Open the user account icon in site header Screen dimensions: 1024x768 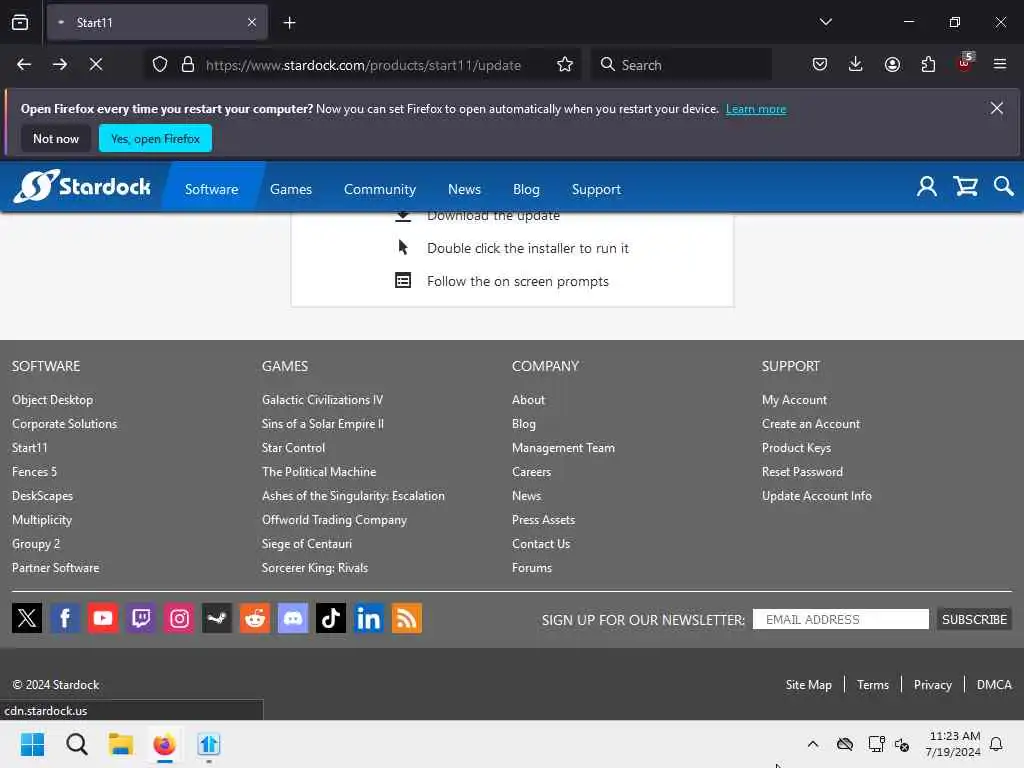pyautogui.click(x=926, y=187)
